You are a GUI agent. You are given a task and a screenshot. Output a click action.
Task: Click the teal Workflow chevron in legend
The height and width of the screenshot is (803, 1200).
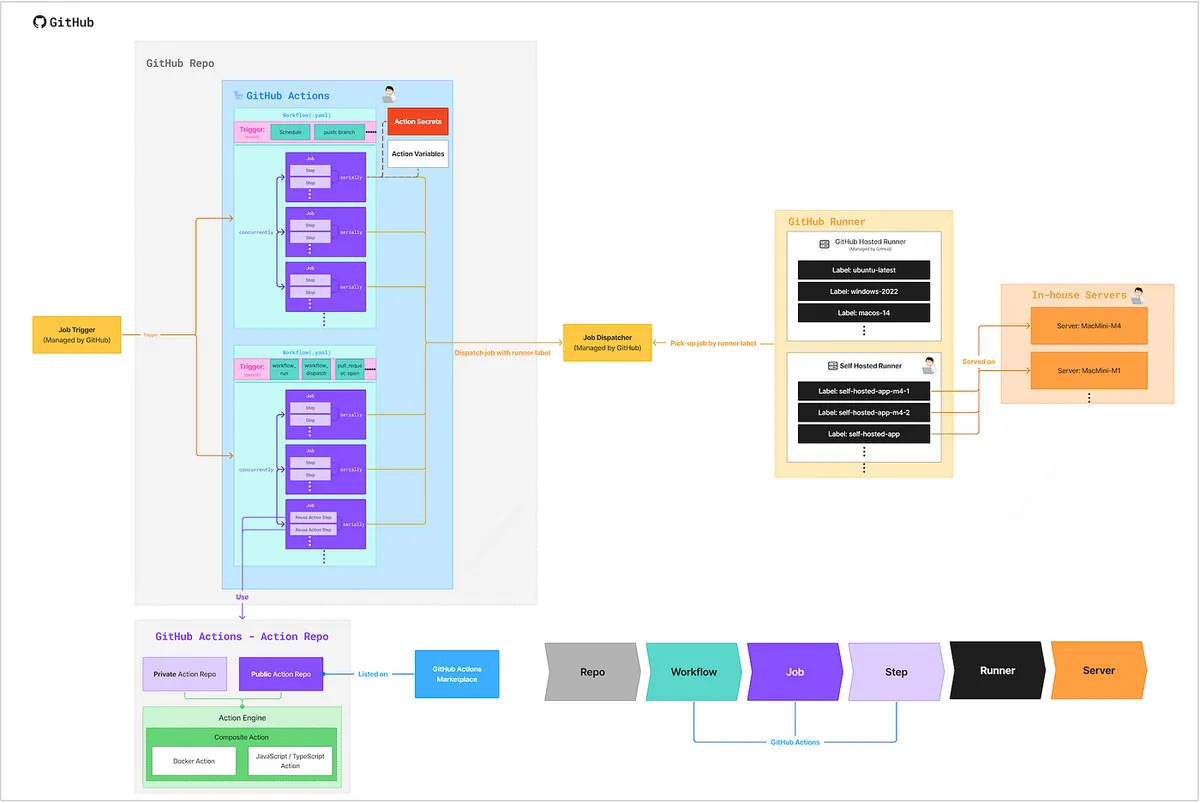click(693, 671)
